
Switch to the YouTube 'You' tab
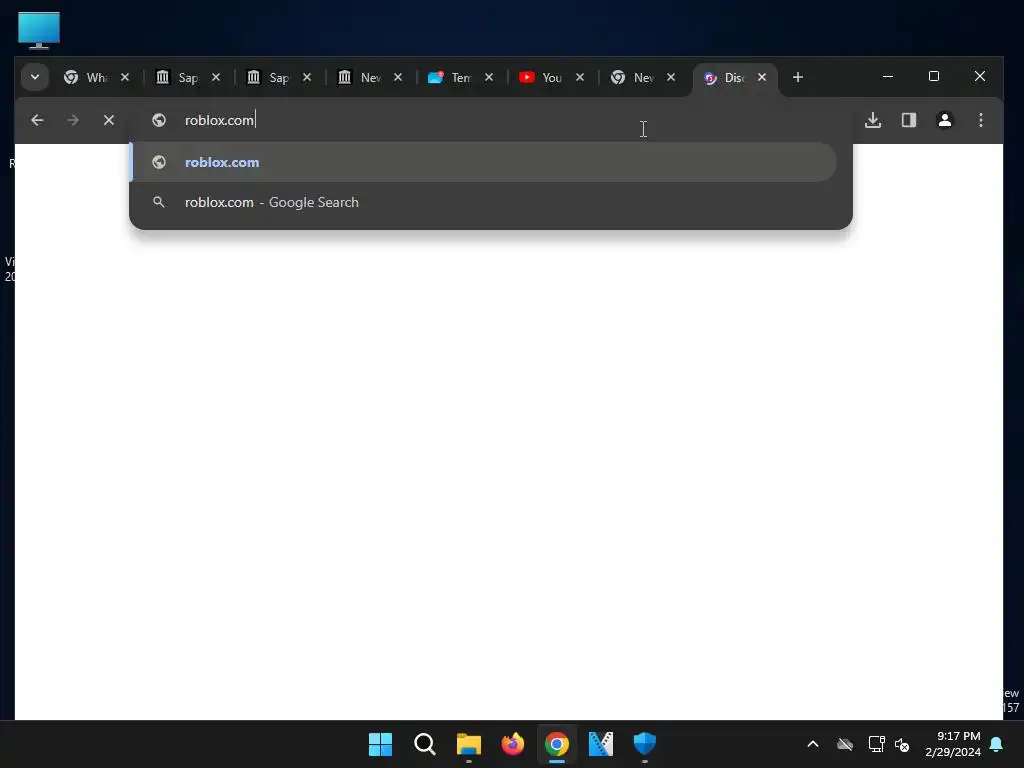[551, 78]
